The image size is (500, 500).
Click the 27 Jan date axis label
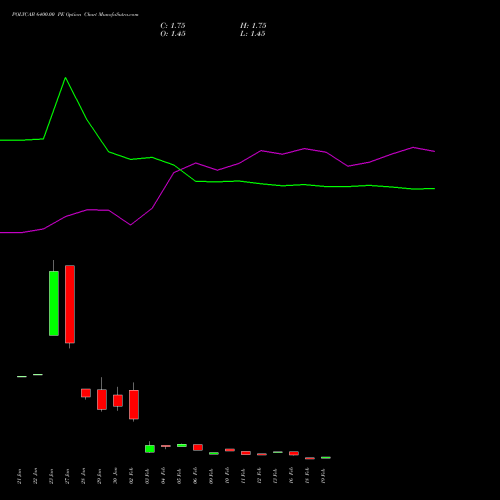(x=67, y=476)
